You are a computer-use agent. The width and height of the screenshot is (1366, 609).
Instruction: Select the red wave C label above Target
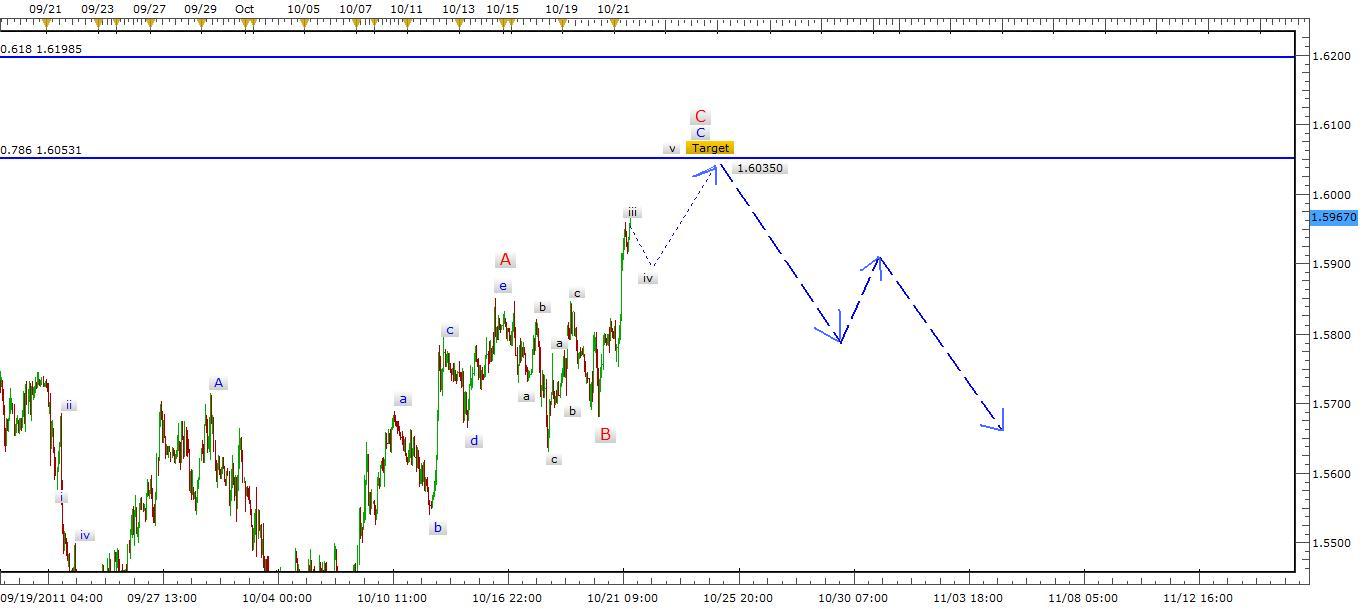[x=701, y=117]
